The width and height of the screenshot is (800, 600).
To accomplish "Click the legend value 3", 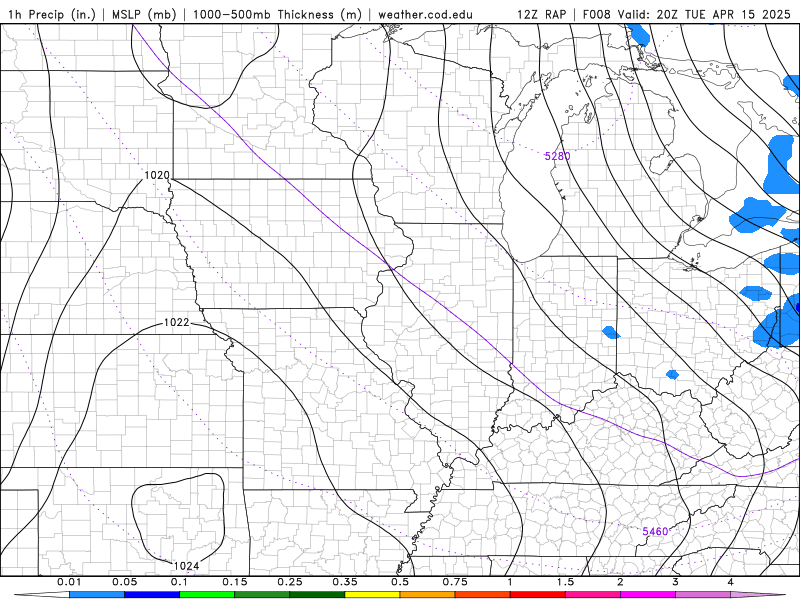I will [676, 582].
